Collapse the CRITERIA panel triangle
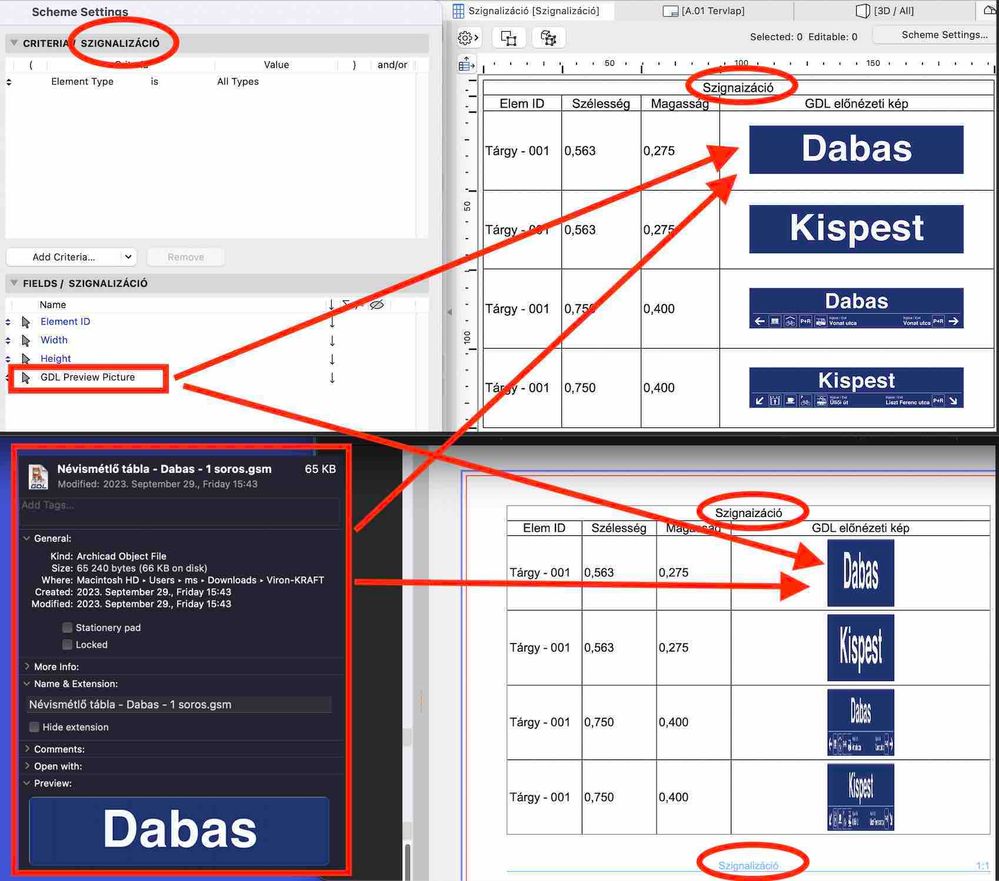 click(x=13, y=43)
